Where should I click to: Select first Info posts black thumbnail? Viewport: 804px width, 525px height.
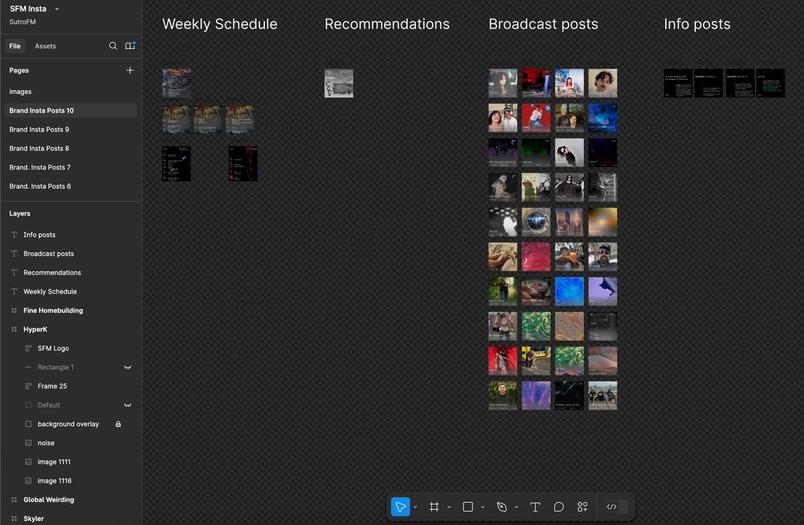pyautogui.click(x=678, y=83)
